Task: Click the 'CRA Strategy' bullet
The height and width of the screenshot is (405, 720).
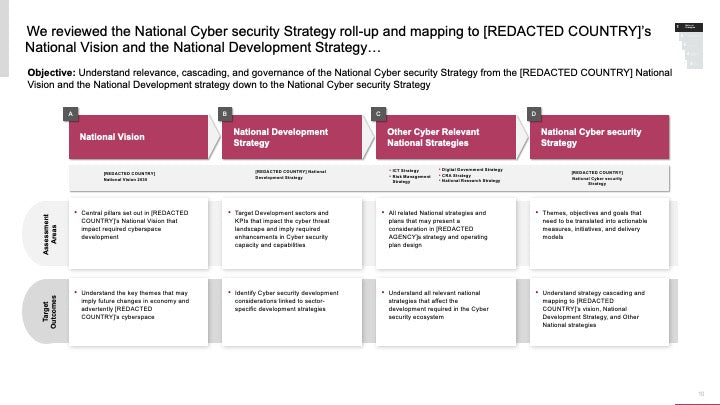Action: [456, 175]
